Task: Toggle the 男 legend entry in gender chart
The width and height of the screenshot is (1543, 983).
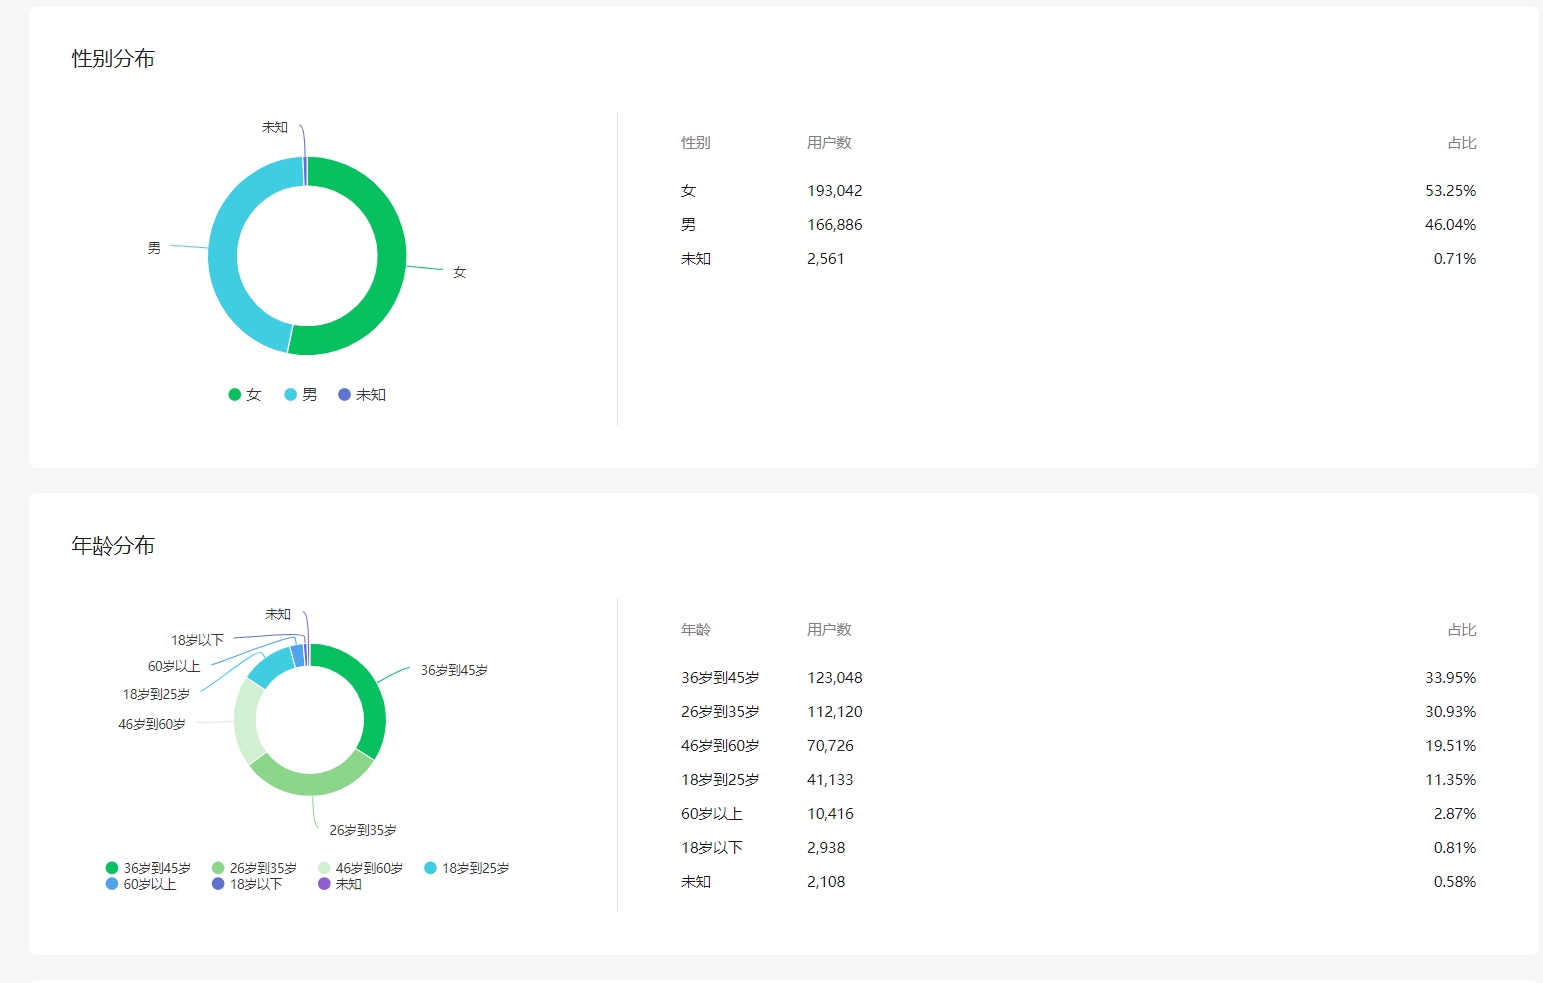Action: 301,395
